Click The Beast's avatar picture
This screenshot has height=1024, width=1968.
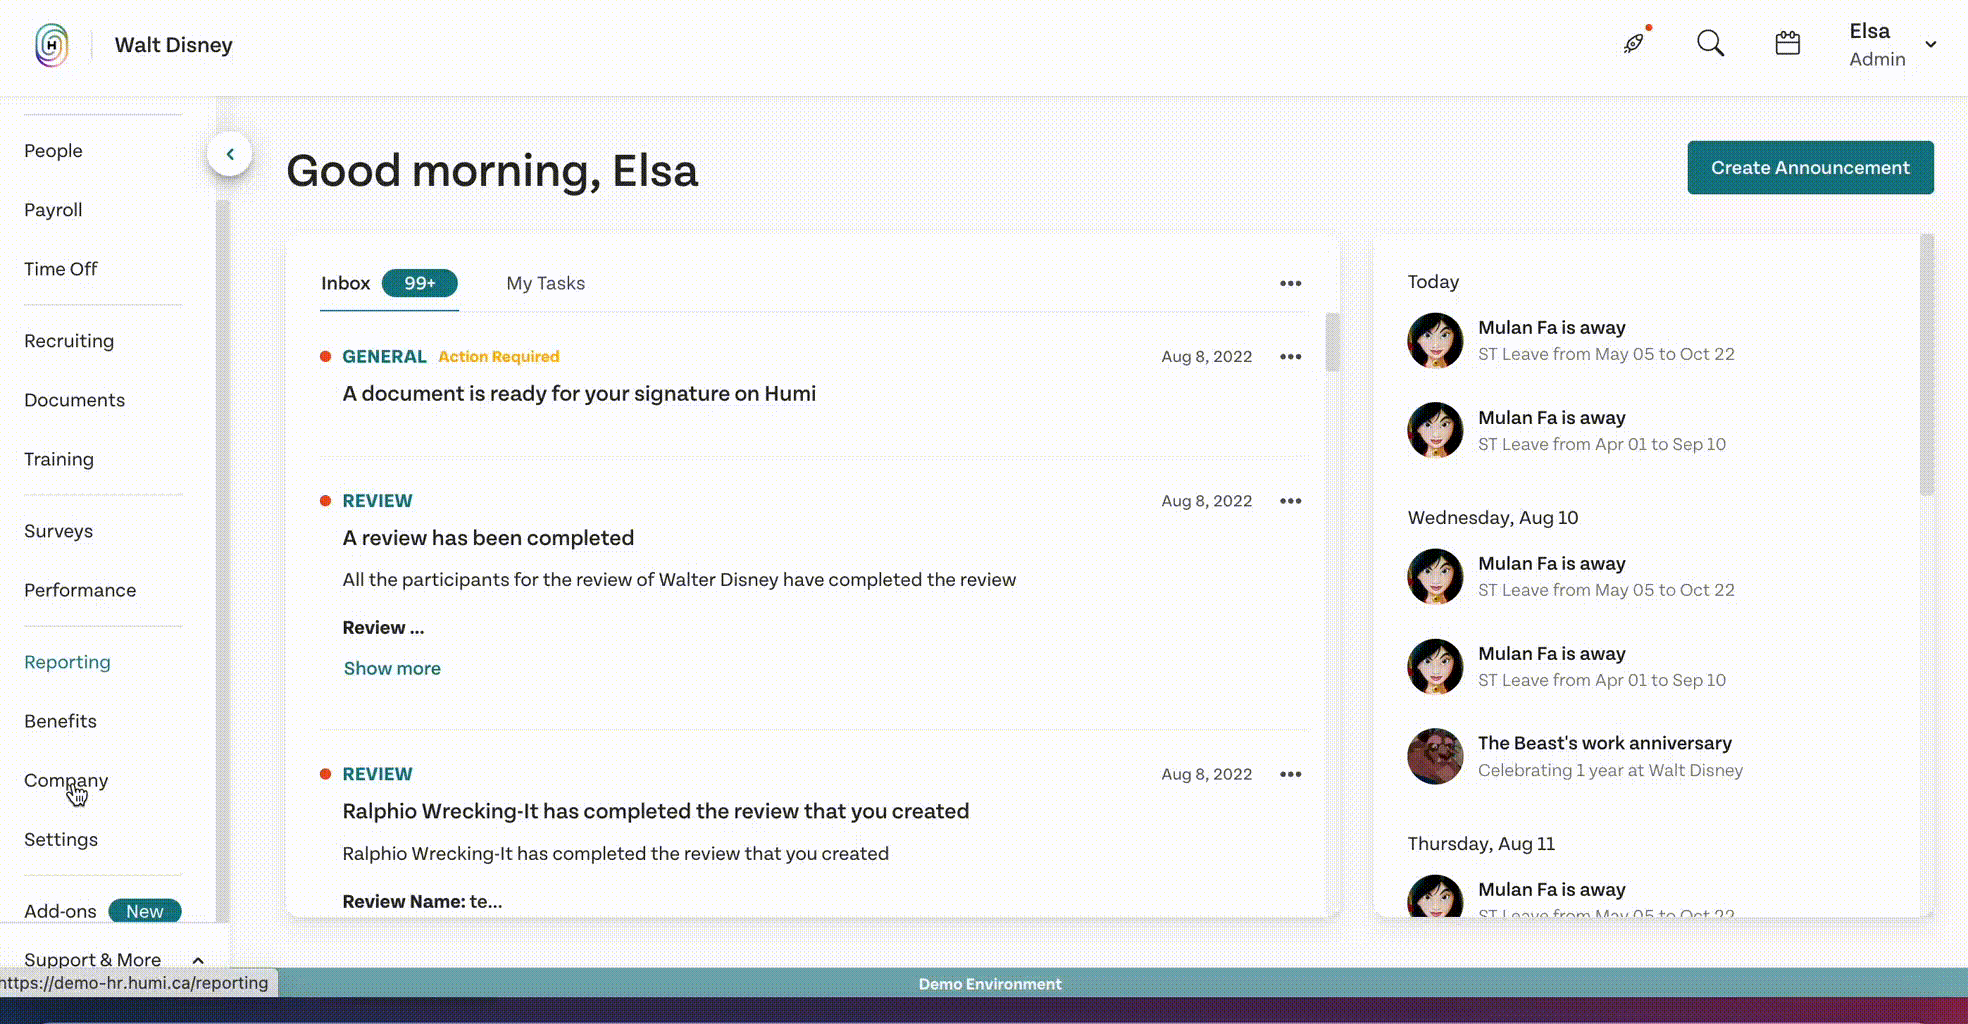coord(1435,757)
